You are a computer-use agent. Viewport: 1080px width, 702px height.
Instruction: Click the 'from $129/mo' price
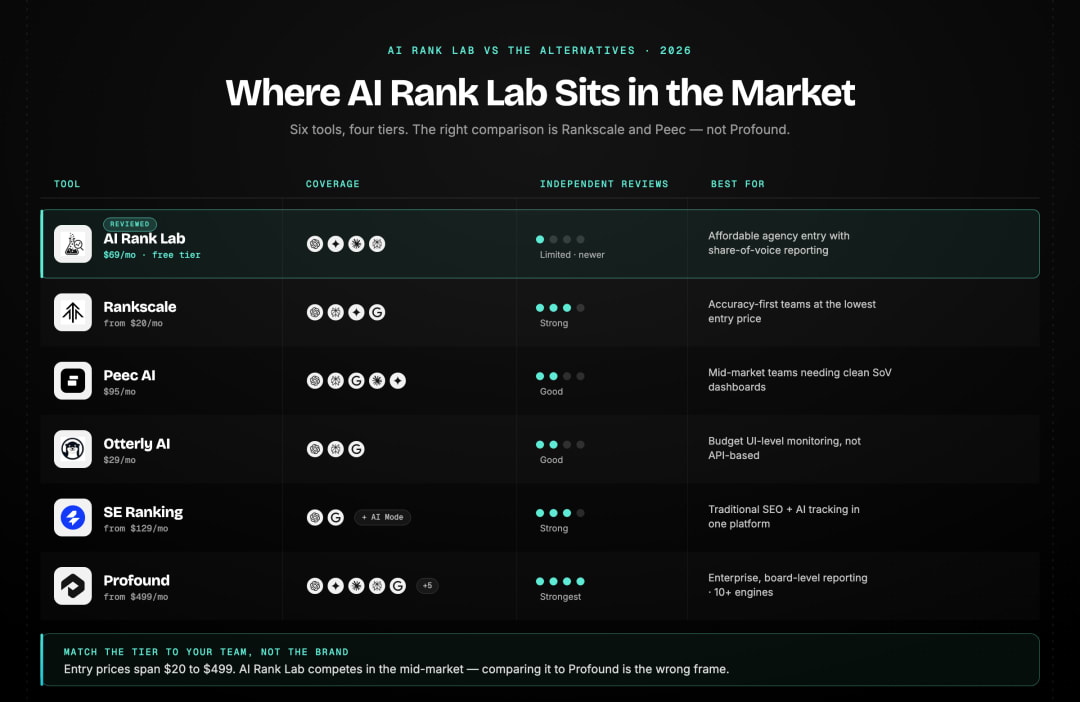click(136, 528)
